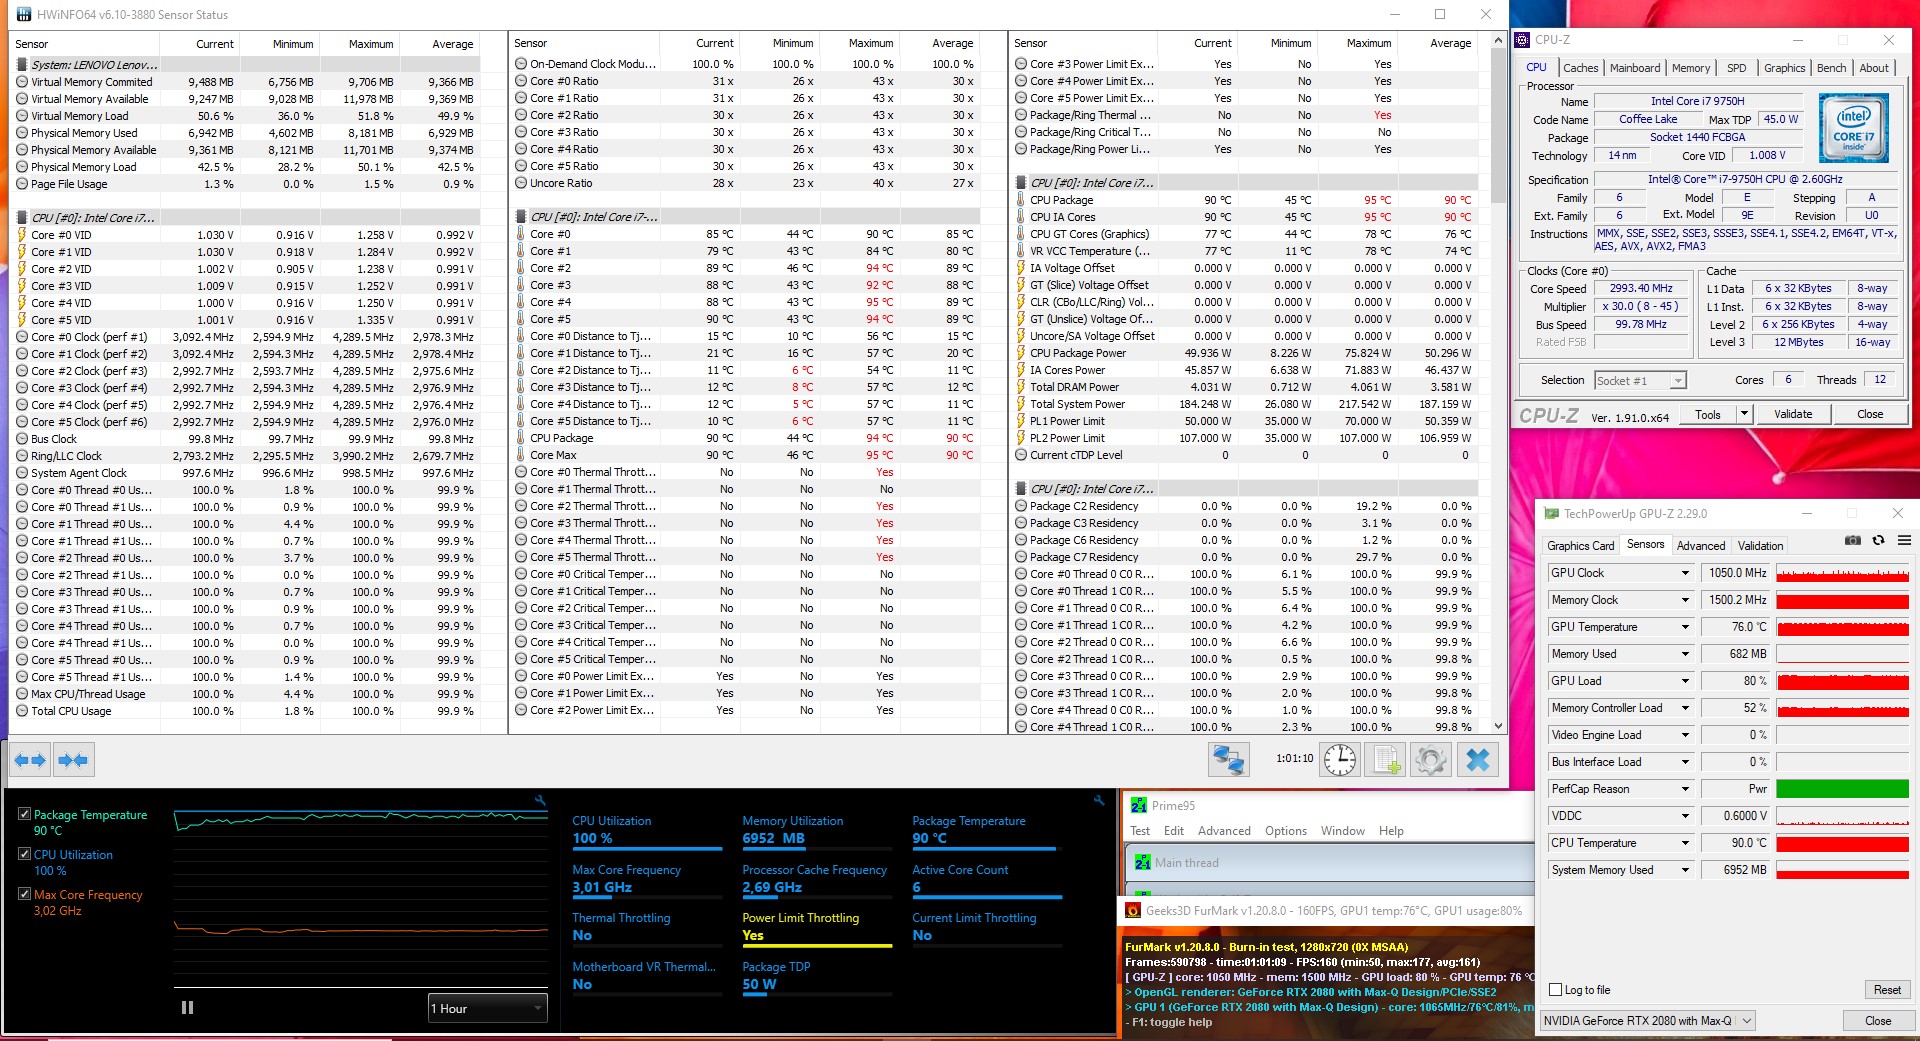Start sensor logging with the sheet icon
This screenshot has height=1041, width=1920.
pos(1387,760)
